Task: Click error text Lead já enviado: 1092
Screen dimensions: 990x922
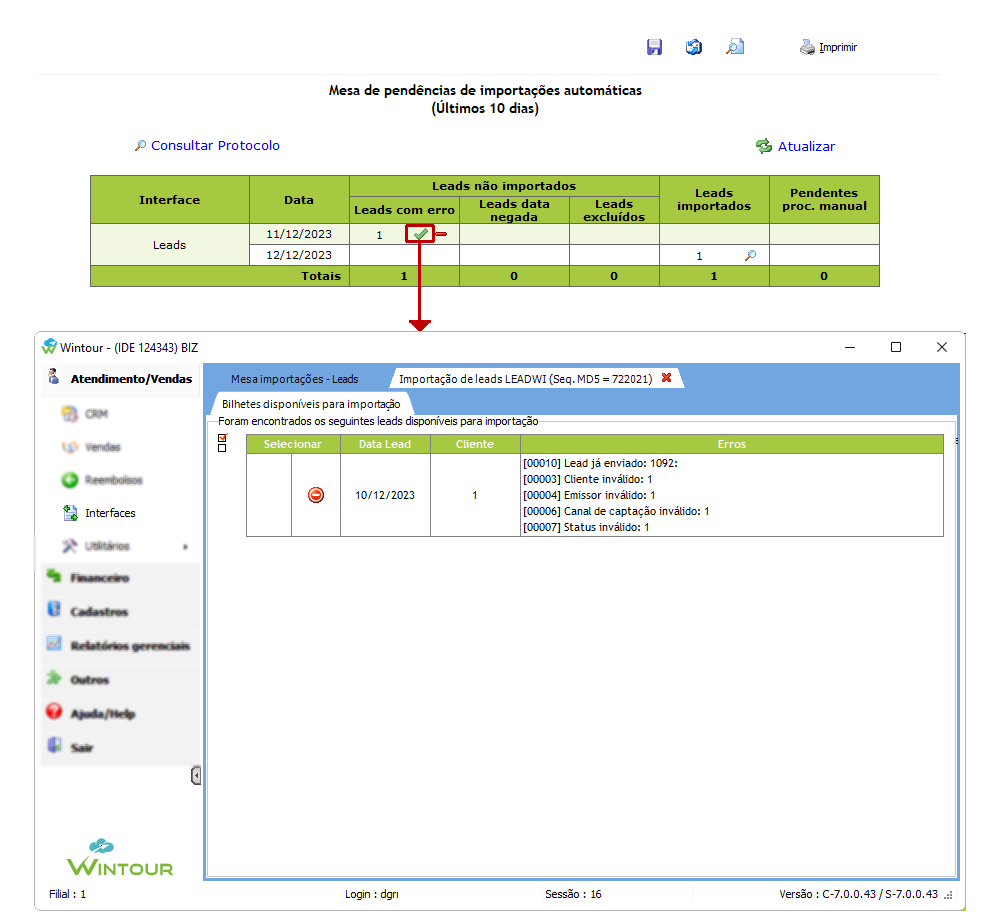Action: pyautogui.click(x=600, y=463)
